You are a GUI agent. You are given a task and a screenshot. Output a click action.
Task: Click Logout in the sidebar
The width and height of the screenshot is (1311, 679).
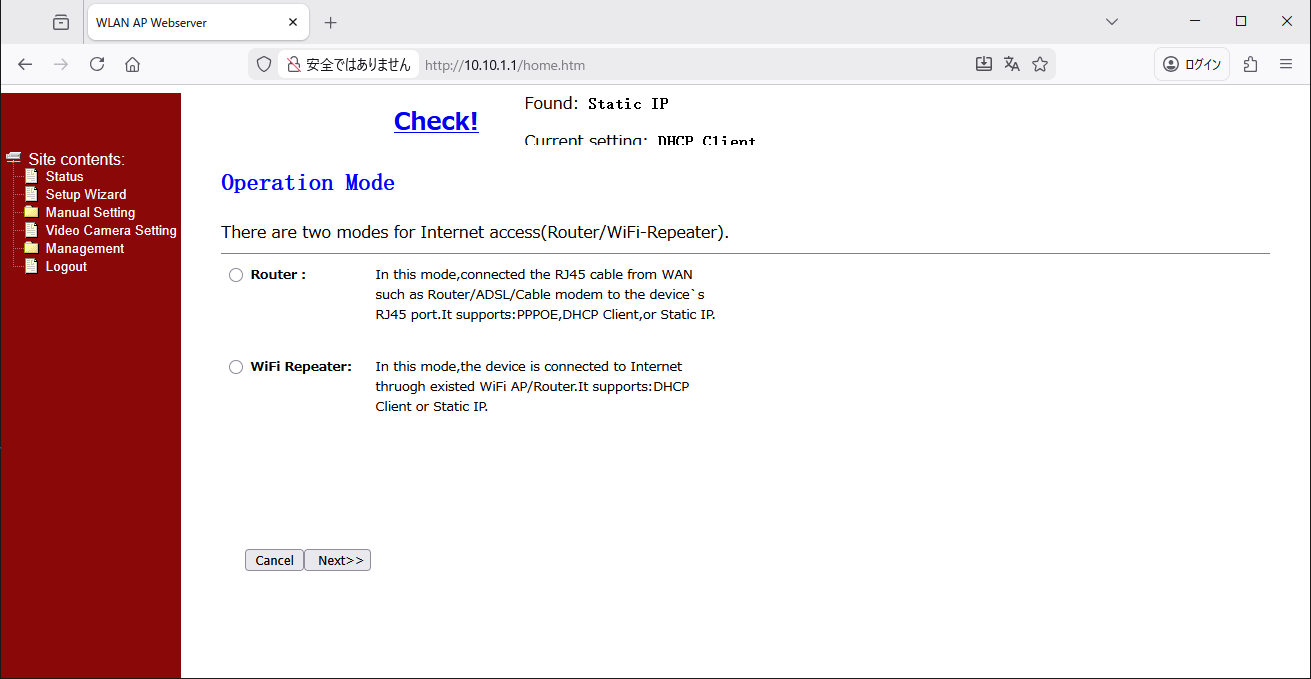pos(66,266)
